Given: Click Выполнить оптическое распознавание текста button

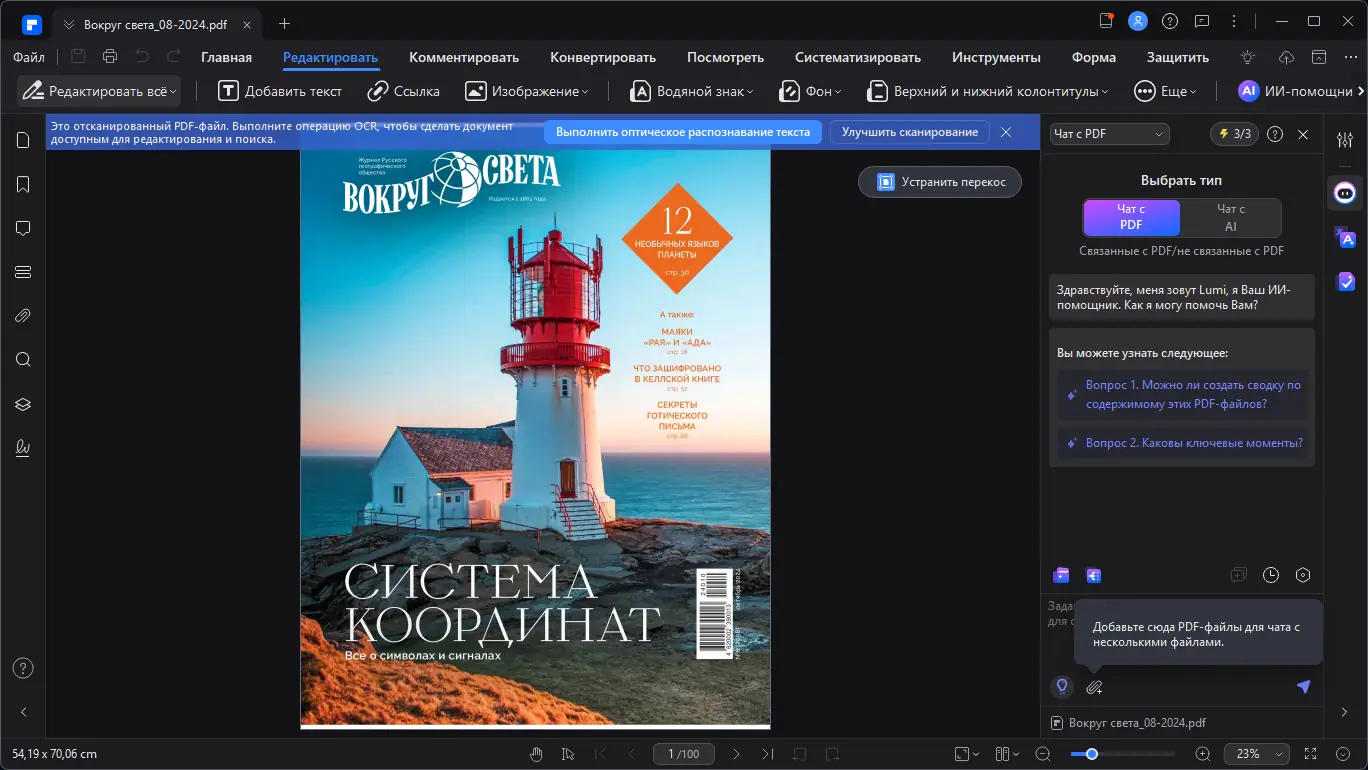Looking at the screenshot, I should [x=683, y=132].
